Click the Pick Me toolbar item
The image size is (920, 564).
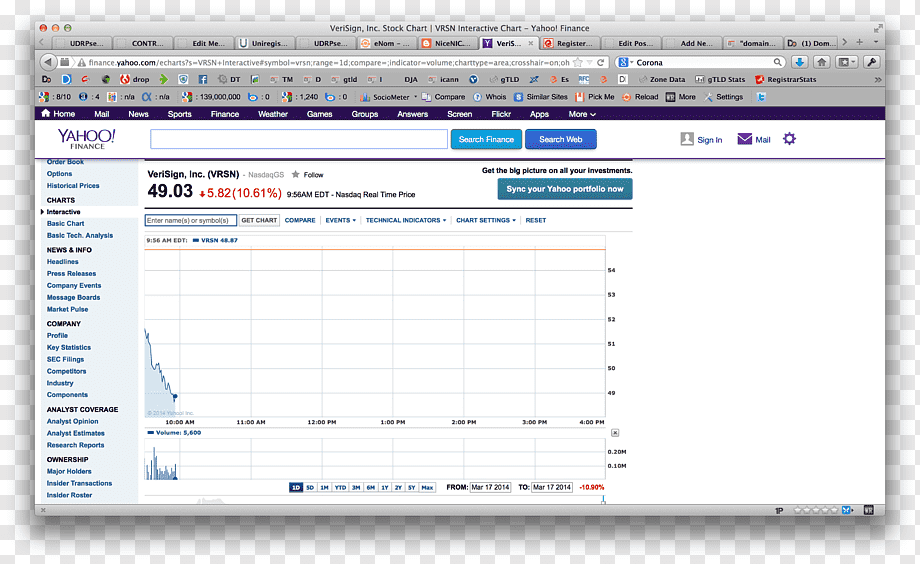pos(595,97)
